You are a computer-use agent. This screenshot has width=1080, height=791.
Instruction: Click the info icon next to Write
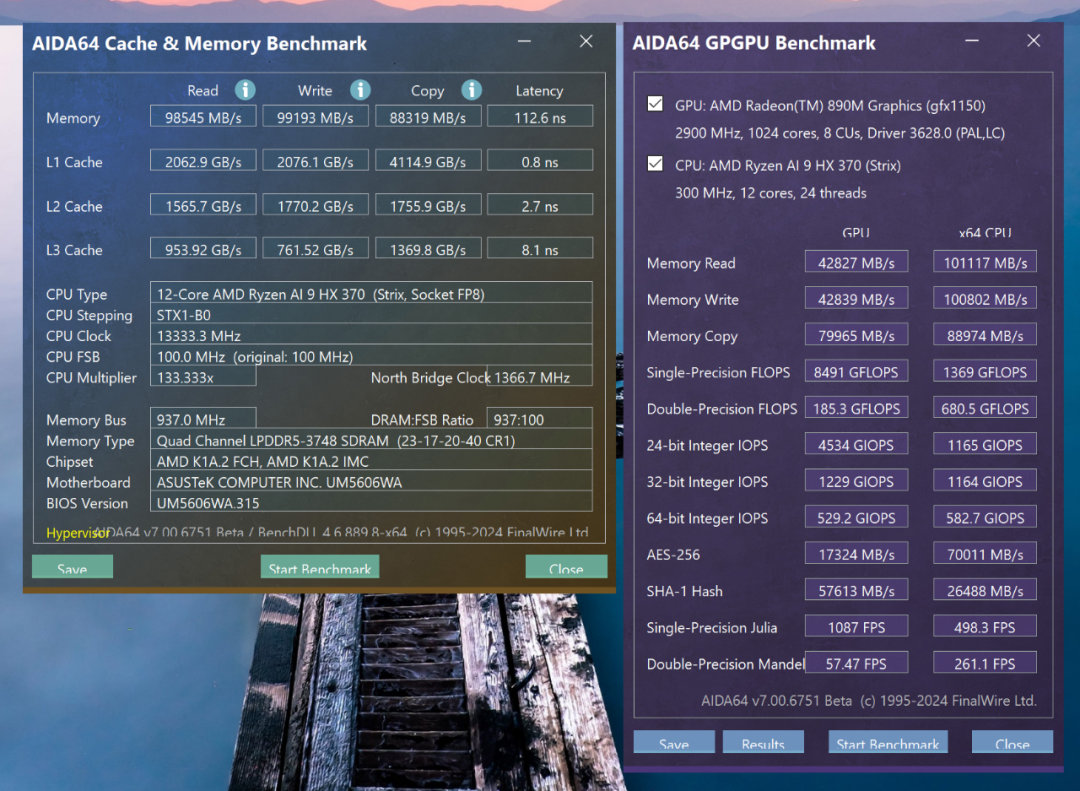click(x=360, y=90)
